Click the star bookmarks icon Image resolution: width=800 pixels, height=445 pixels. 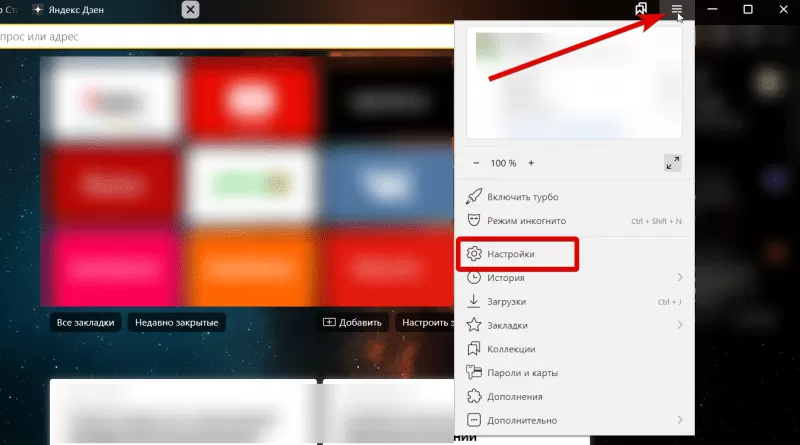pos(474,325)
